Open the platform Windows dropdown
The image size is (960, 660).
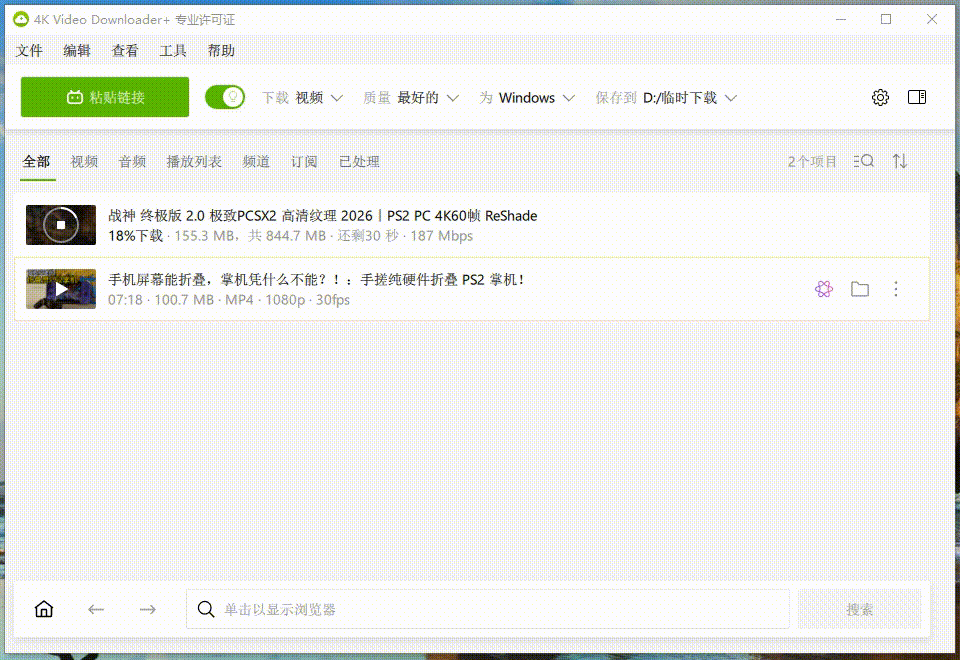pyautogui.click(x=527, y=98)
